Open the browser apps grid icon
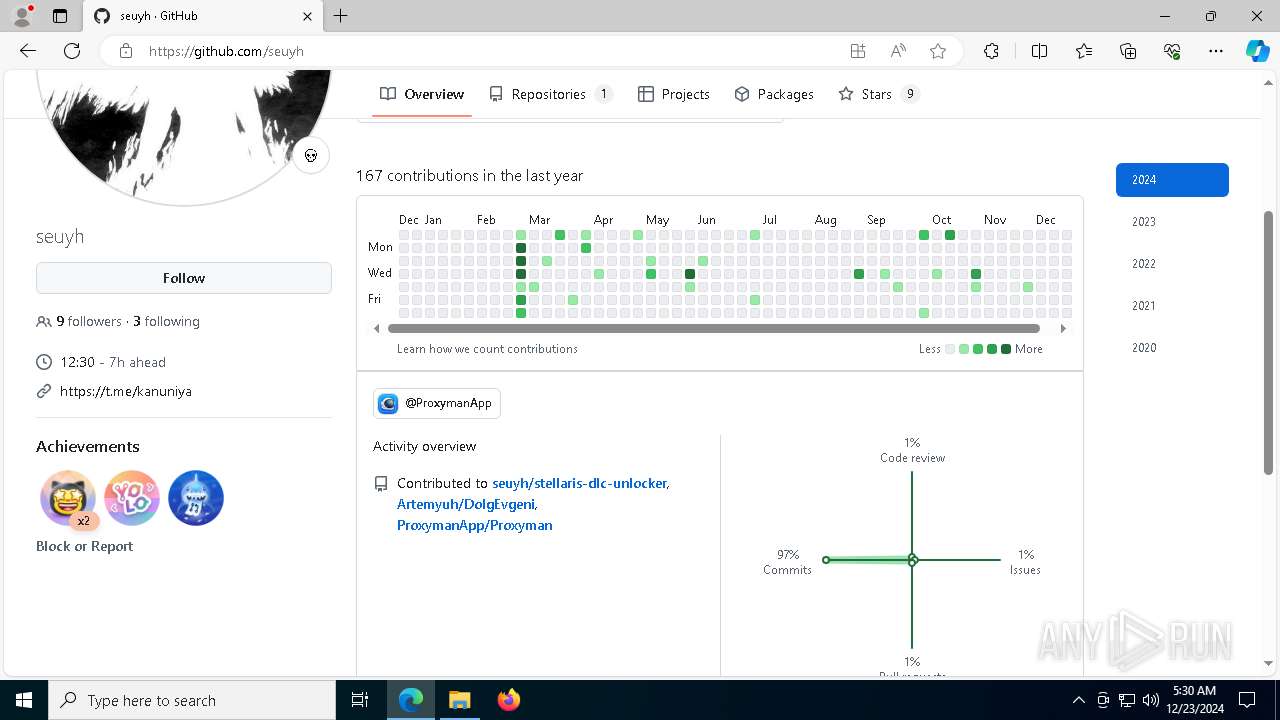 (858, 51)
